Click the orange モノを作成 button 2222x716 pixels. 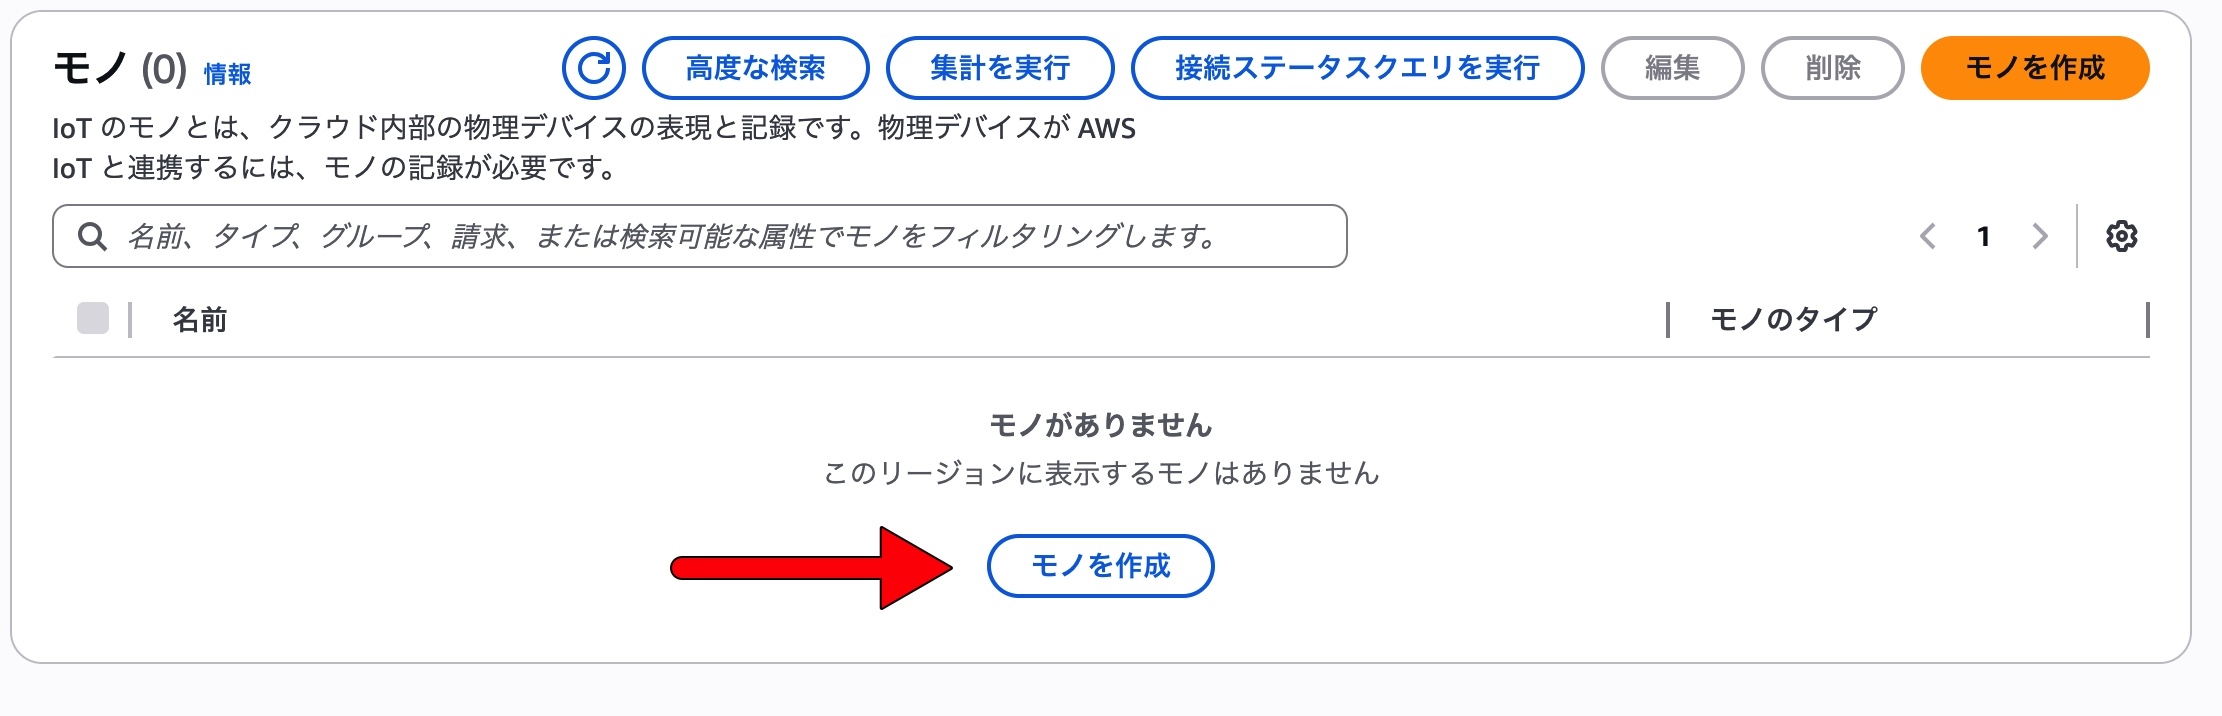[x=2035, y=68]
